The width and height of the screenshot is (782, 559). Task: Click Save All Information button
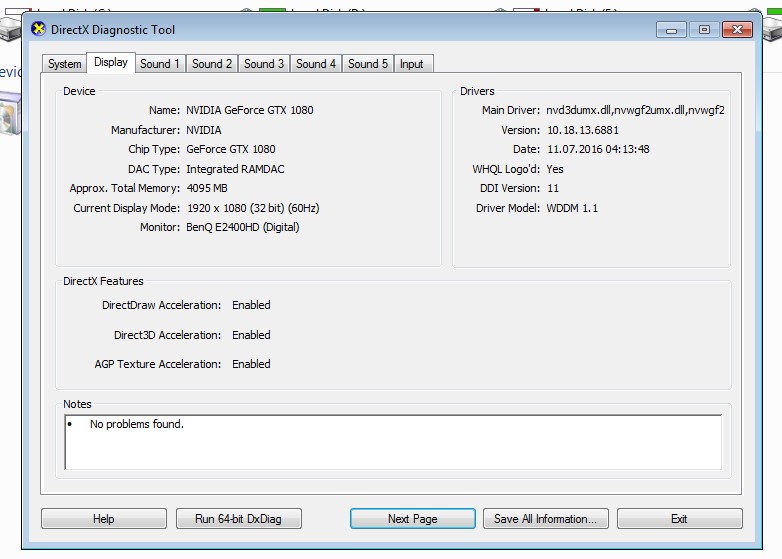546,519
